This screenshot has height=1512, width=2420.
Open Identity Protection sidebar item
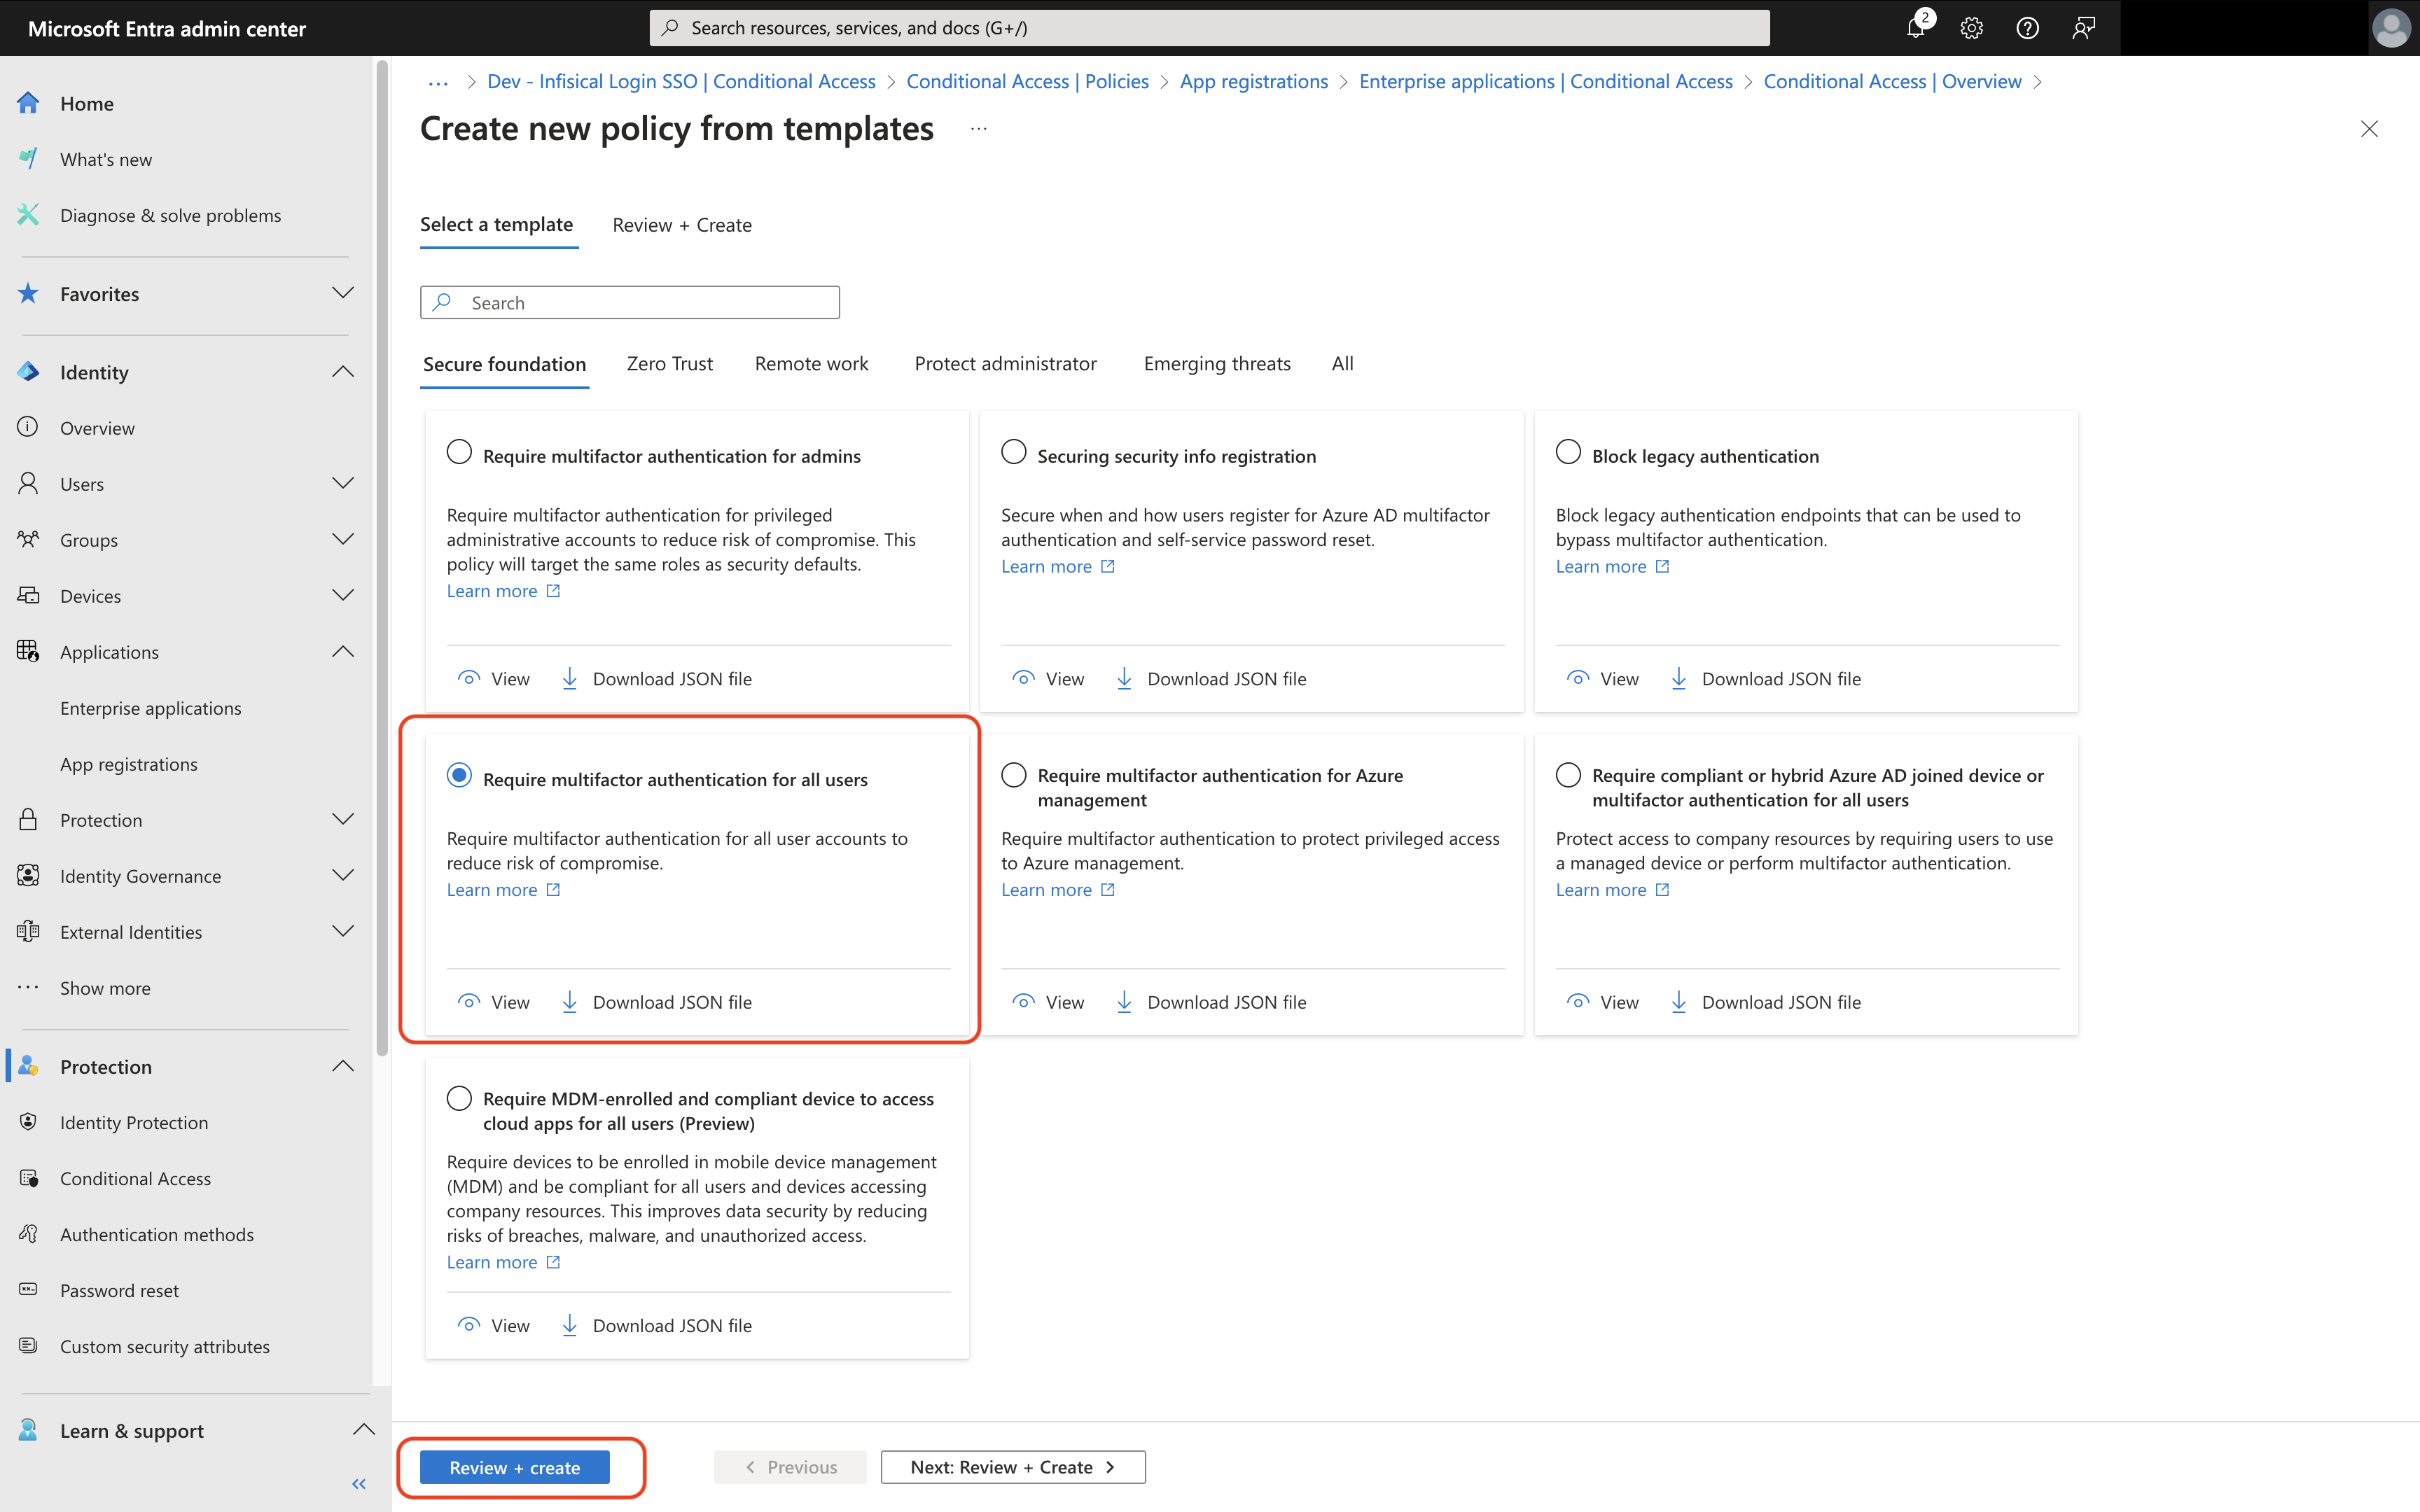pos(134,1122)
